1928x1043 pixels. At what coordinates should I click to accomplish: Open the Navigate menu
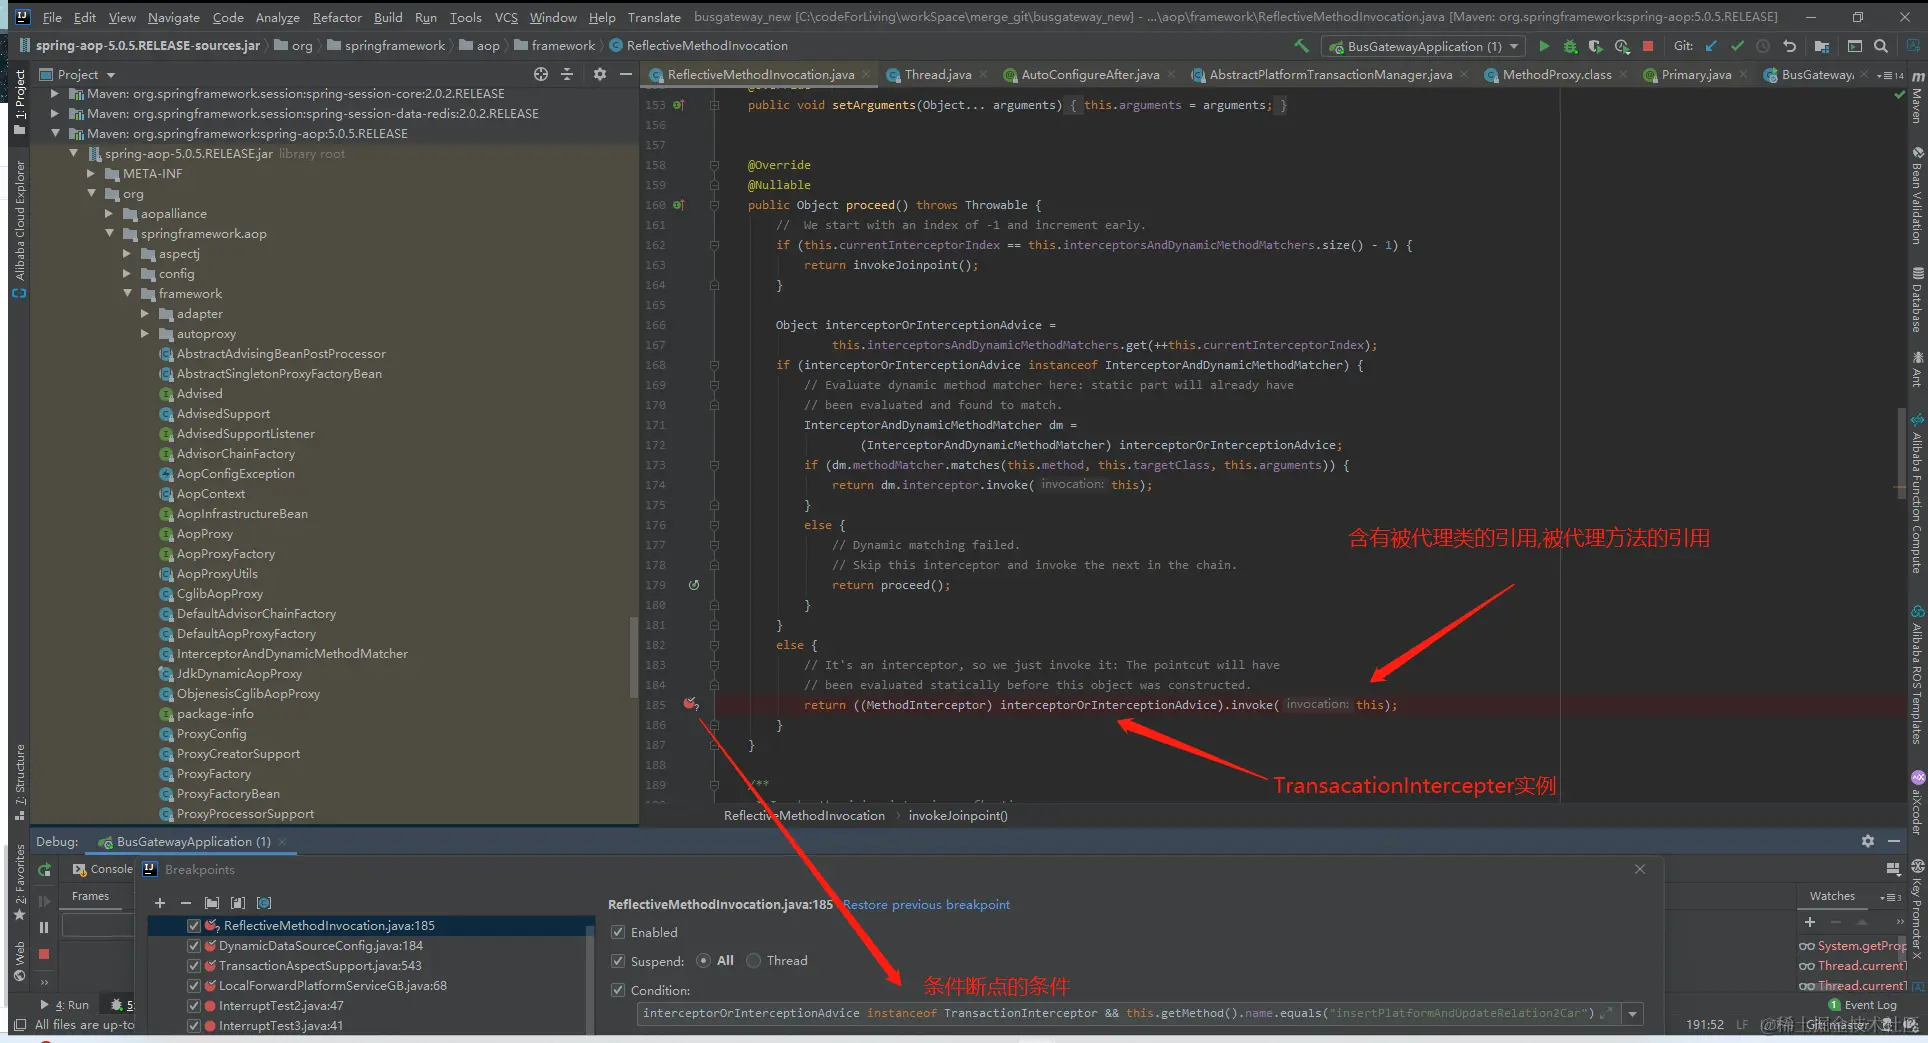click(x=174, y=17)
